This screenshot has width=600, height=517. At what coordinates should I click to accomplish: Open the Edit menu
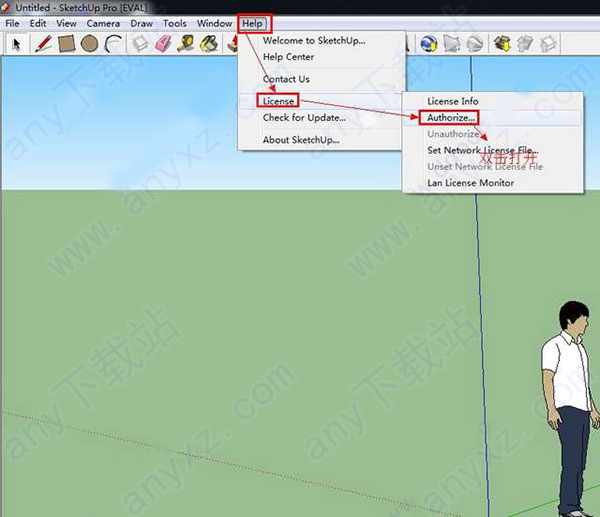(38, 23)
